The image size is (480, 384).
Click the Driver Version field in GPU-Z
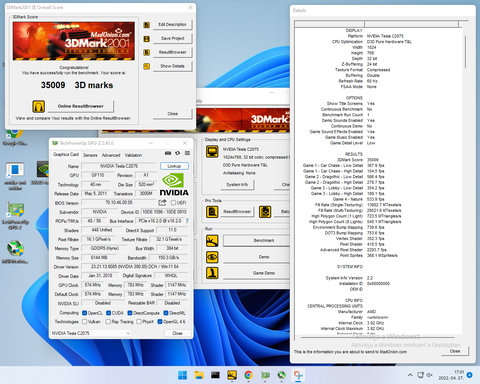pos(135,267)
